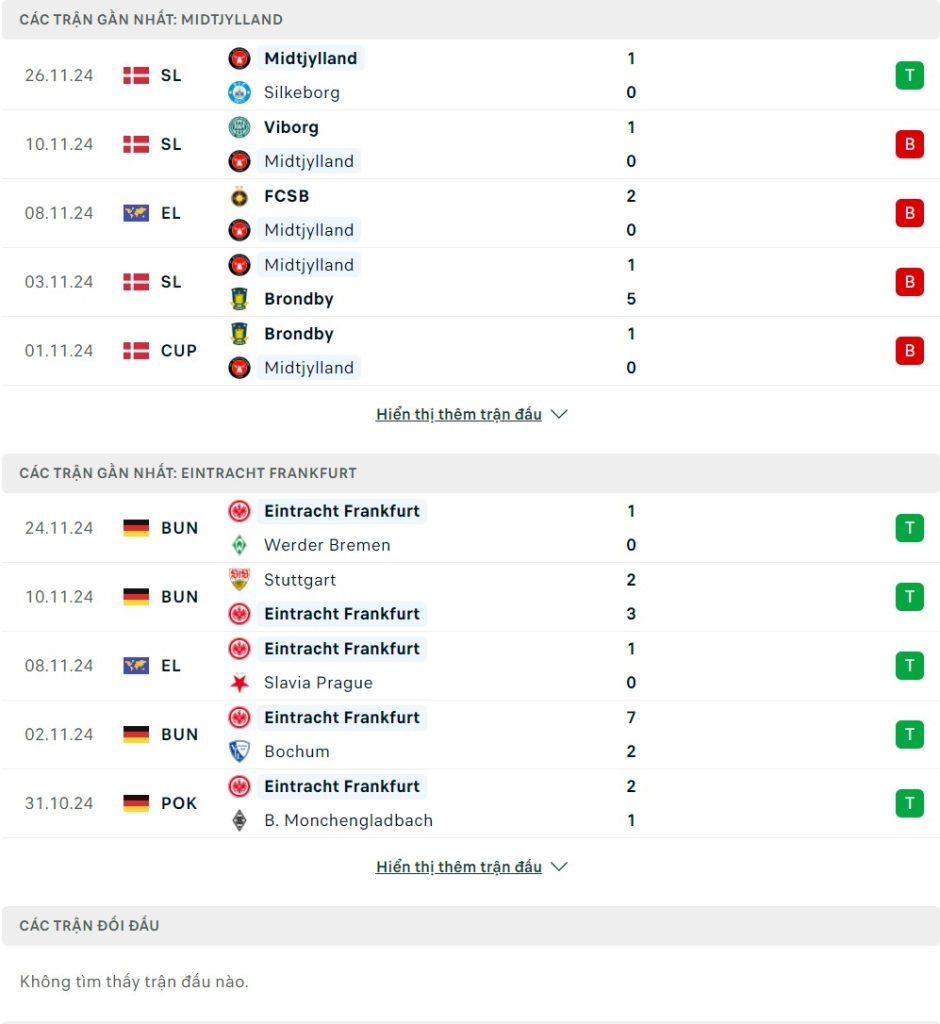This screenshot has height=1024, width=940.
Task: Click the red B badge for Viborg match
Action: (909, 144)
